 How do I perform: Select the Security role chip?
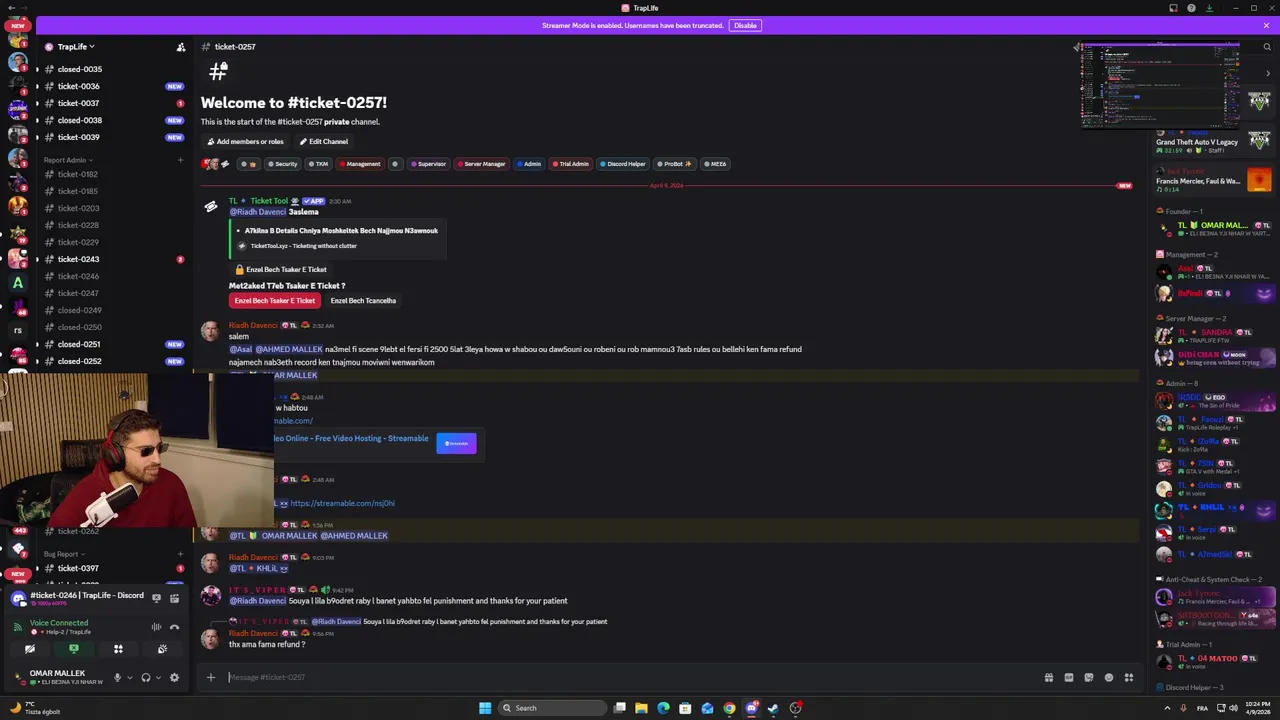click(x=283, y=164)
